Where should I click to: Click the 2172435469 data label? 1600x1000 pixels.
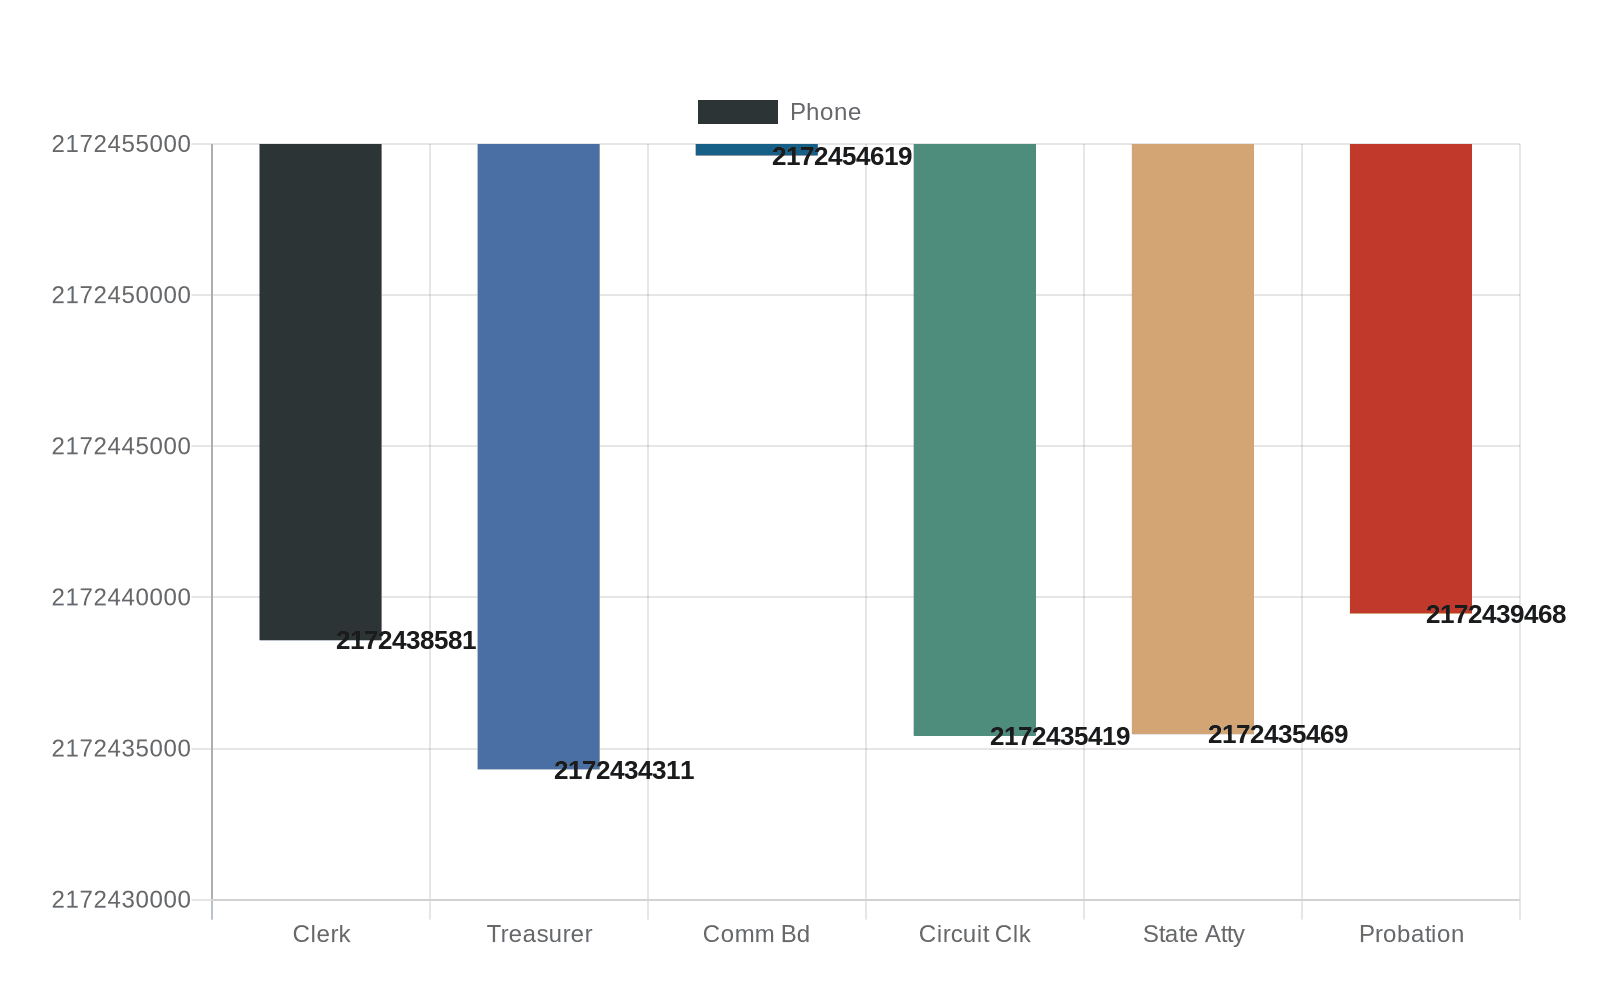point(1278,735)
